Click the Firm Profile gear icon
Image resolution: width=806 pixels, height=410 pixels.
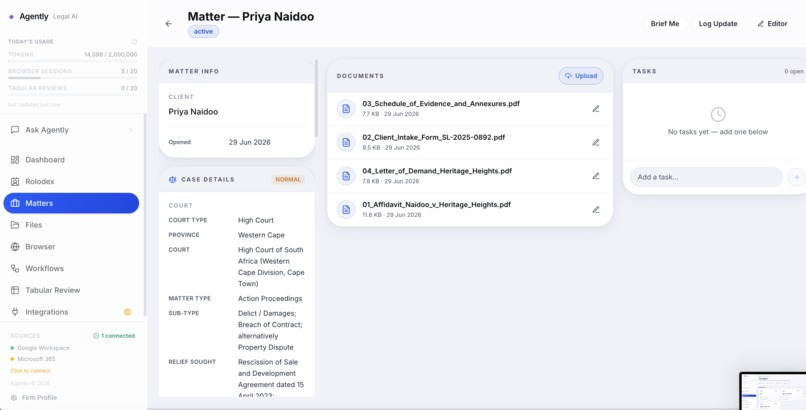click(x=14, y=398)
